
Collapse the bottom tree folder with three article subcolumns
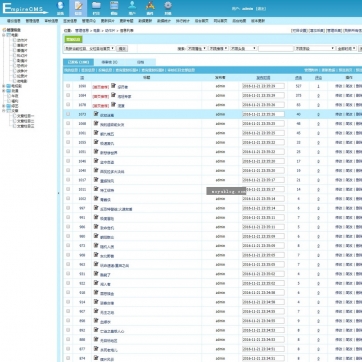pyautogui.click(x=4, y=111)
